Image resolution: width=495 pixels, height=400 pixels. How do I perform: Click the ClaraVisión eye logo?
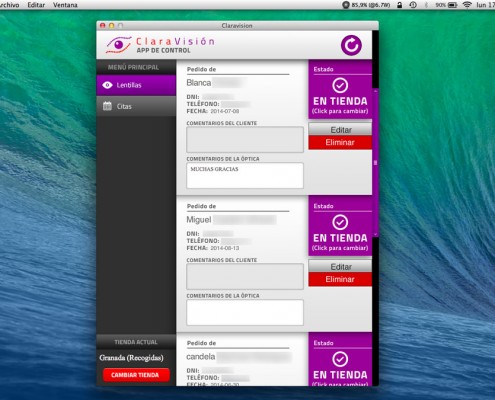click(x=119, y=45)
